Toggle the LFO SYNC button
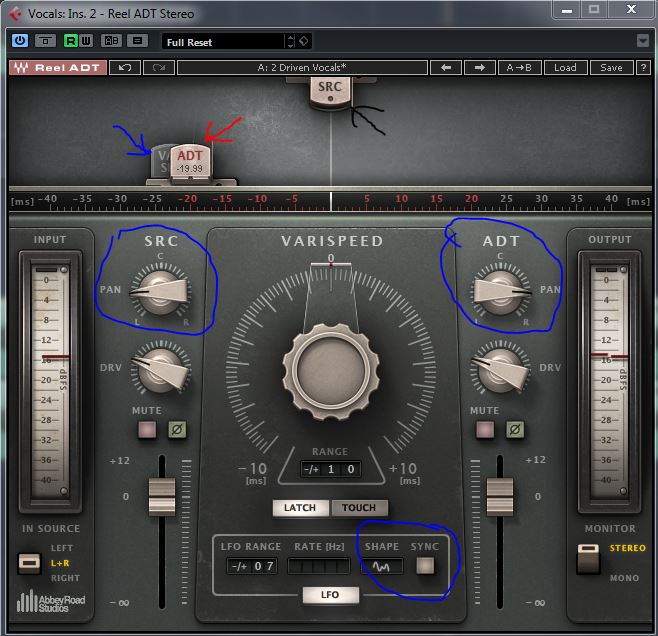658x636 pixels. coord(425,566)
